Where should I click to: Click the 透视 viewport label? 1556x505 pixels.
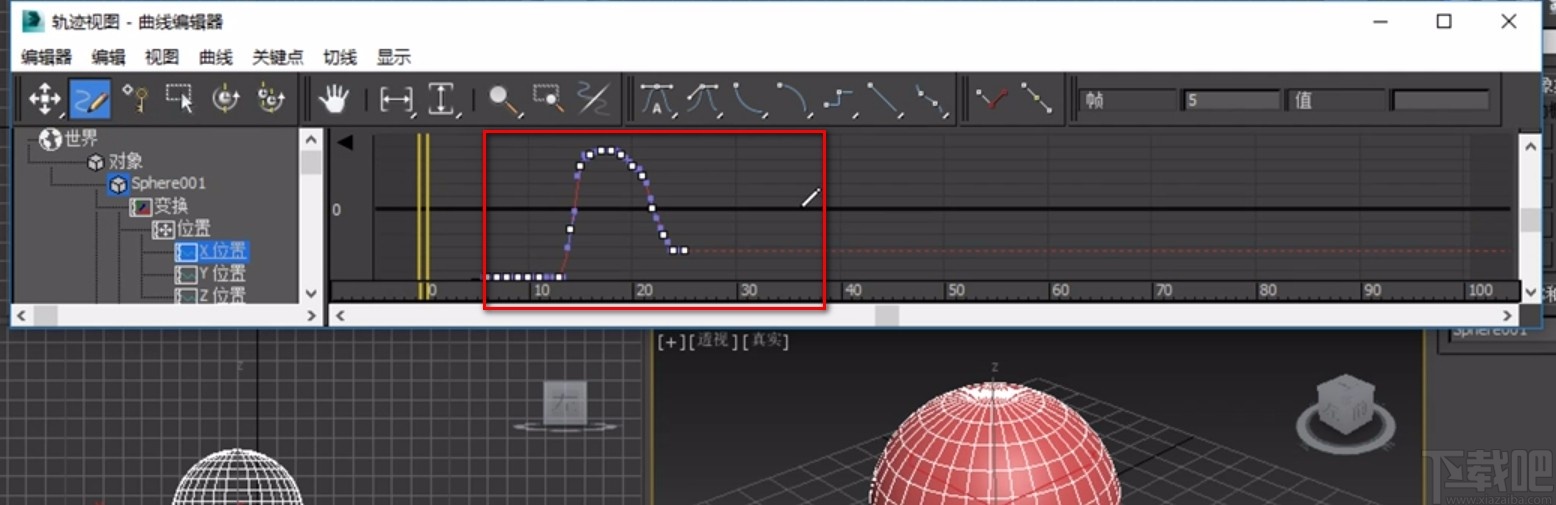pos(711,341)
